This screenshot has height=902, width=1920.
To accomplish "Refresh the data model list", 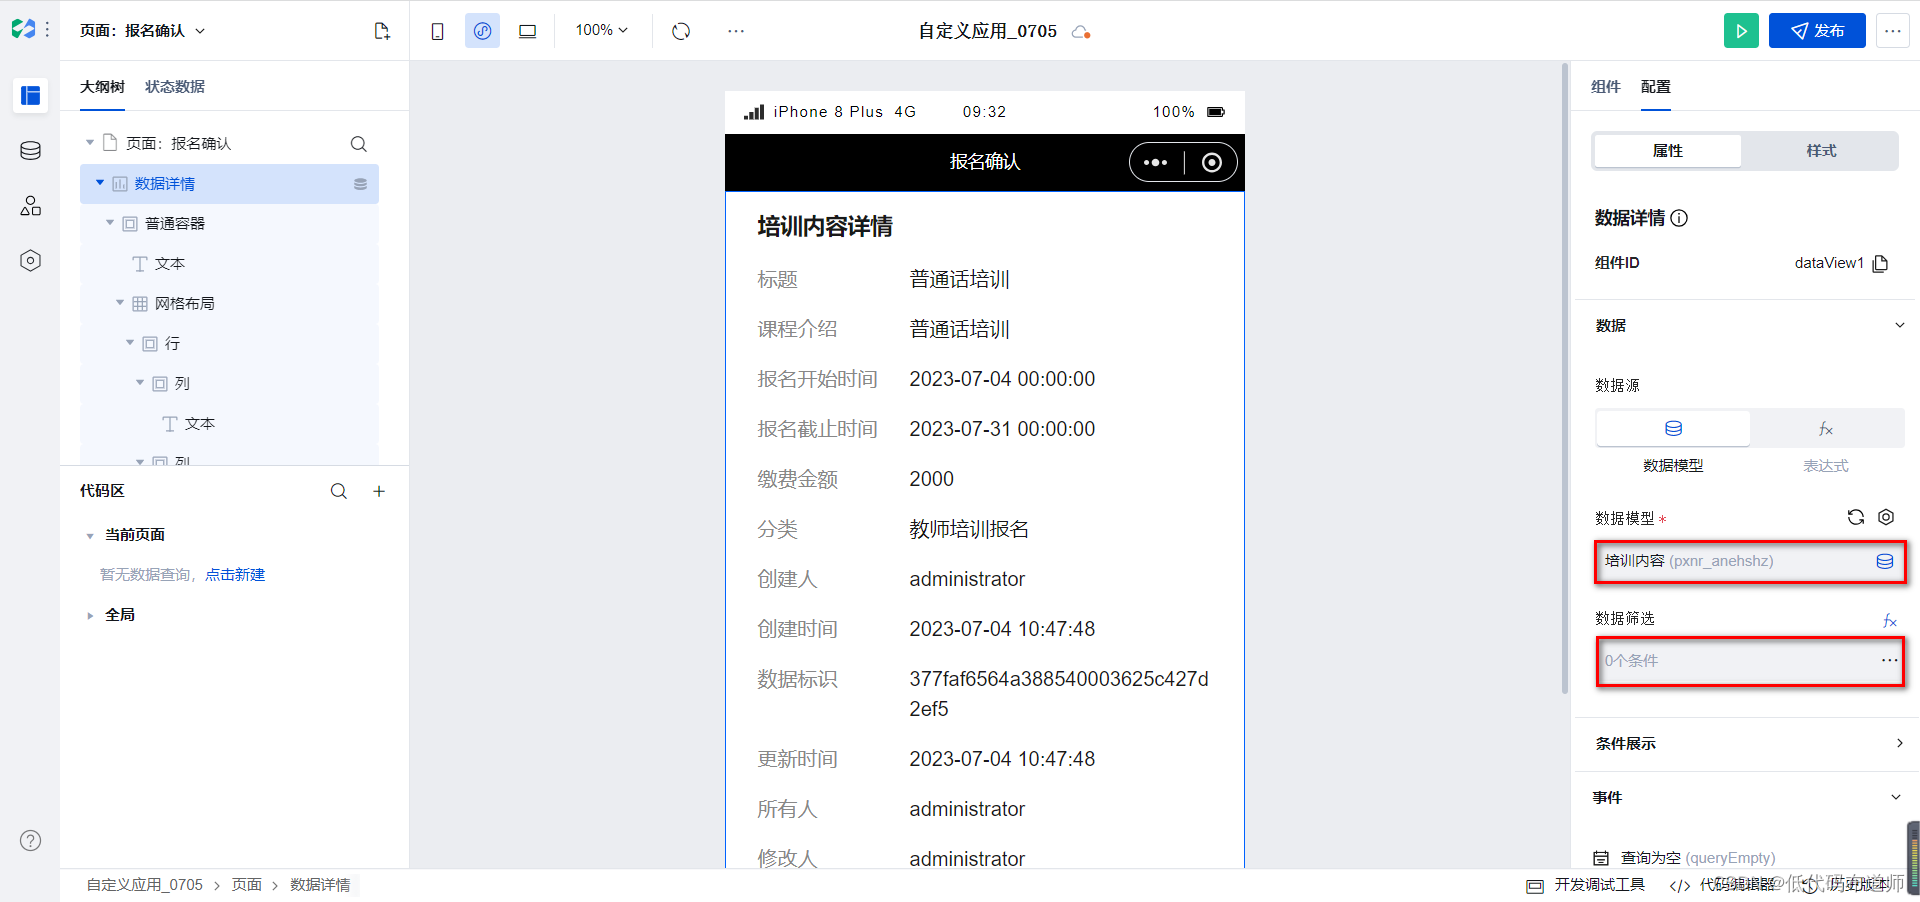I will click(x=1856, y=517).
